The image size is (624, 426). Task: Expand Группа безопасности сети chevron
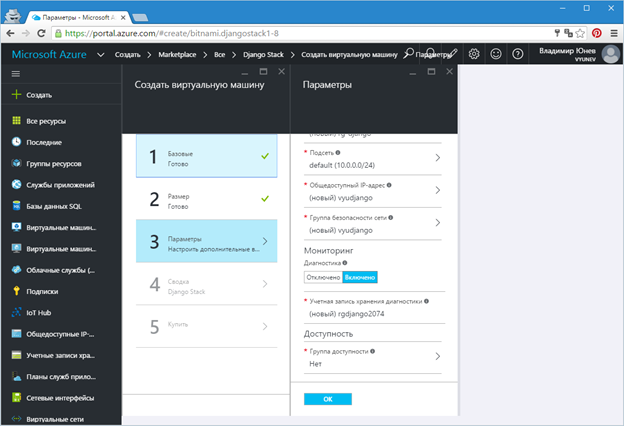point(437,223)
